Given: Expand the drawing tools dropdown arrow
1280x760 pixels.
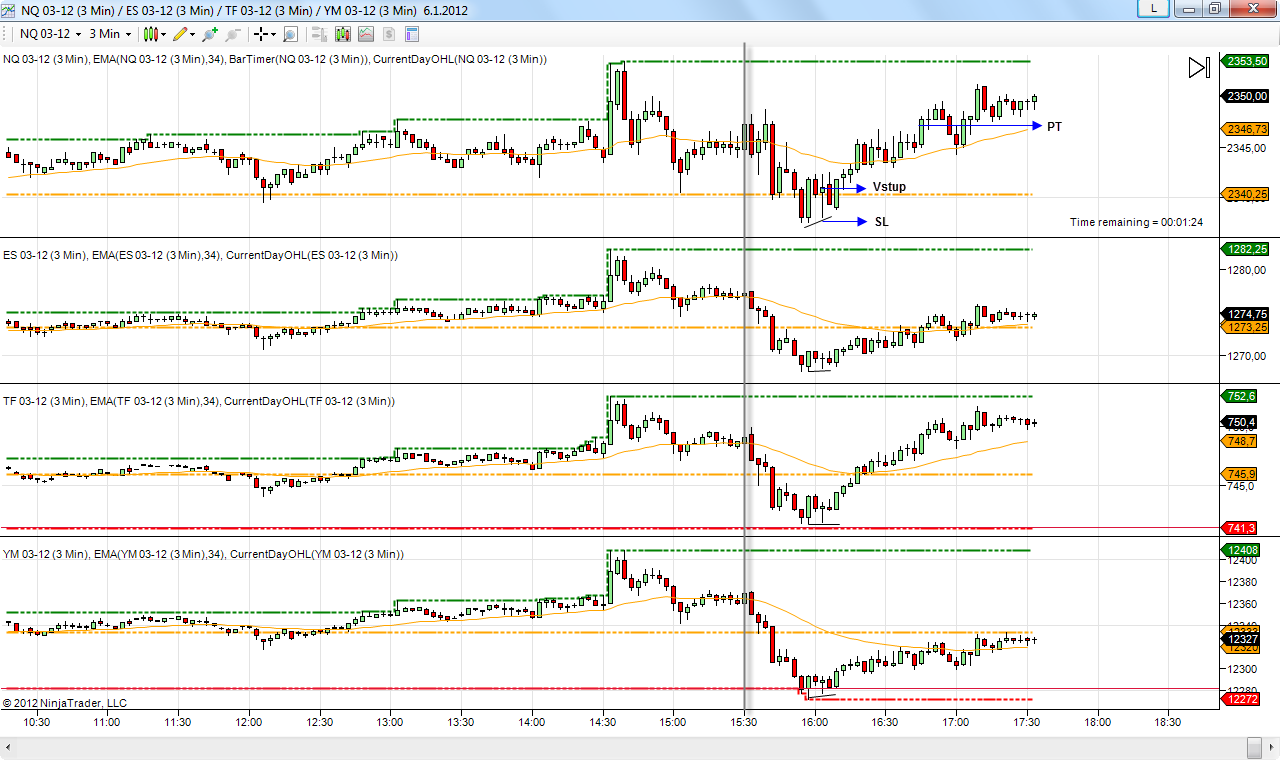Looking at the screenshot, I should click(x=193, y=34).
